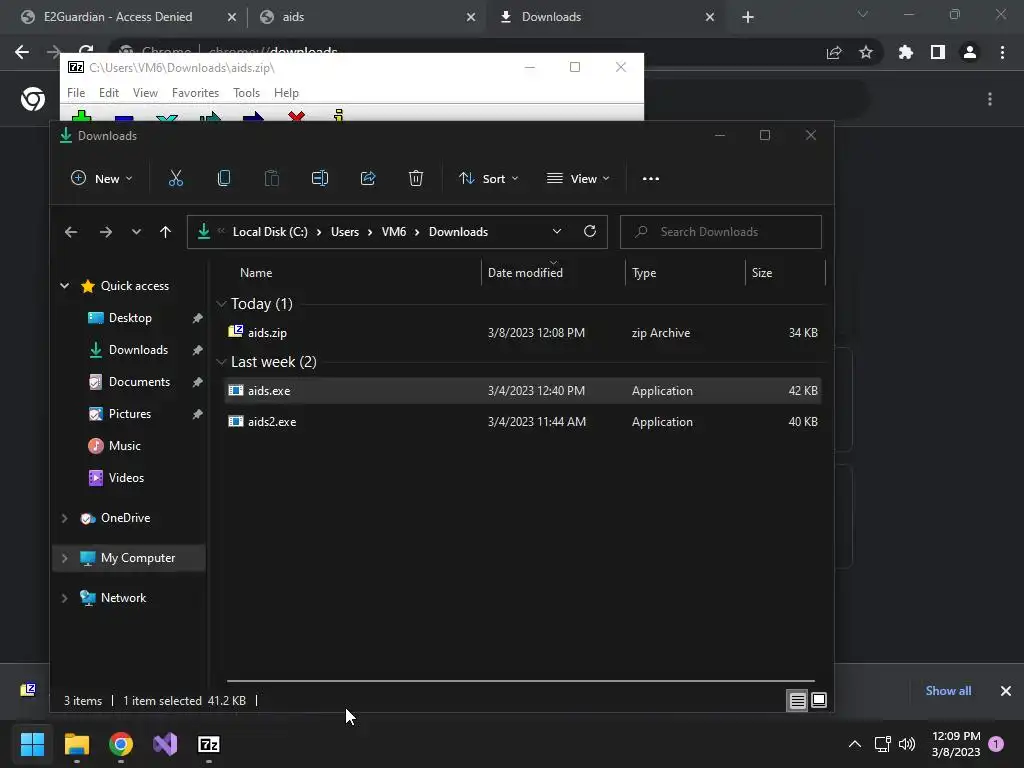Share this page icon in Chrome address bar
1024x768 pixels.
(834, 52)
